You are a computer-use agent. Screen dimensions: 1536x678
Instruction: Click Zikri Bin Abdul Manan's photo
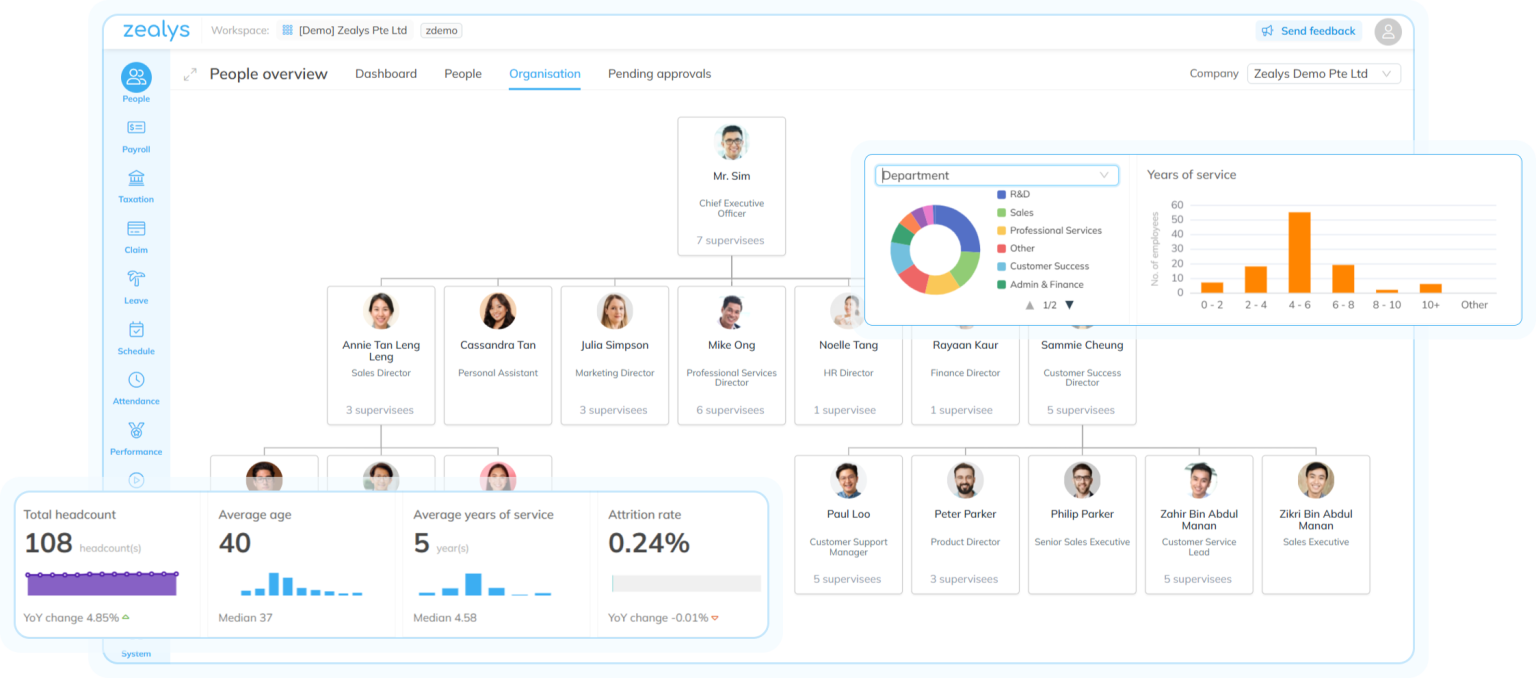pos(1316,480)
